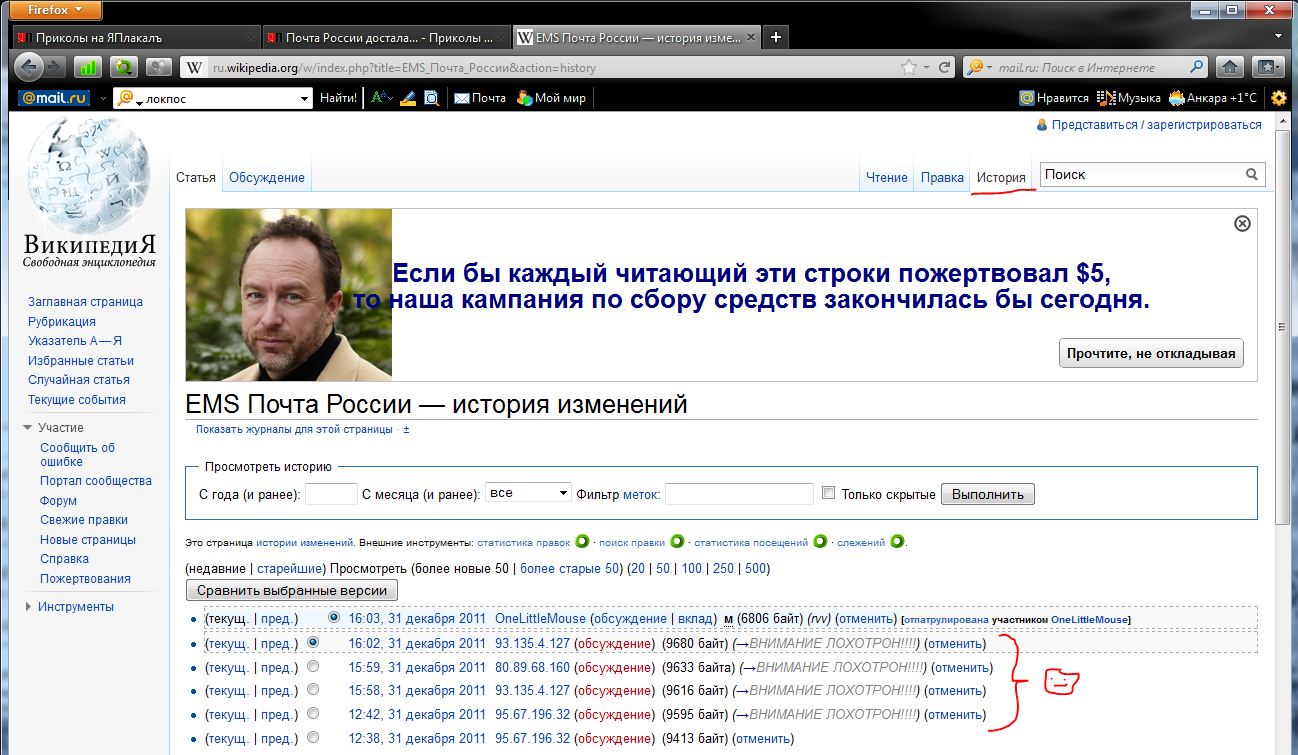Open the list all tabs dropdown arrow

pos(1278,38)
